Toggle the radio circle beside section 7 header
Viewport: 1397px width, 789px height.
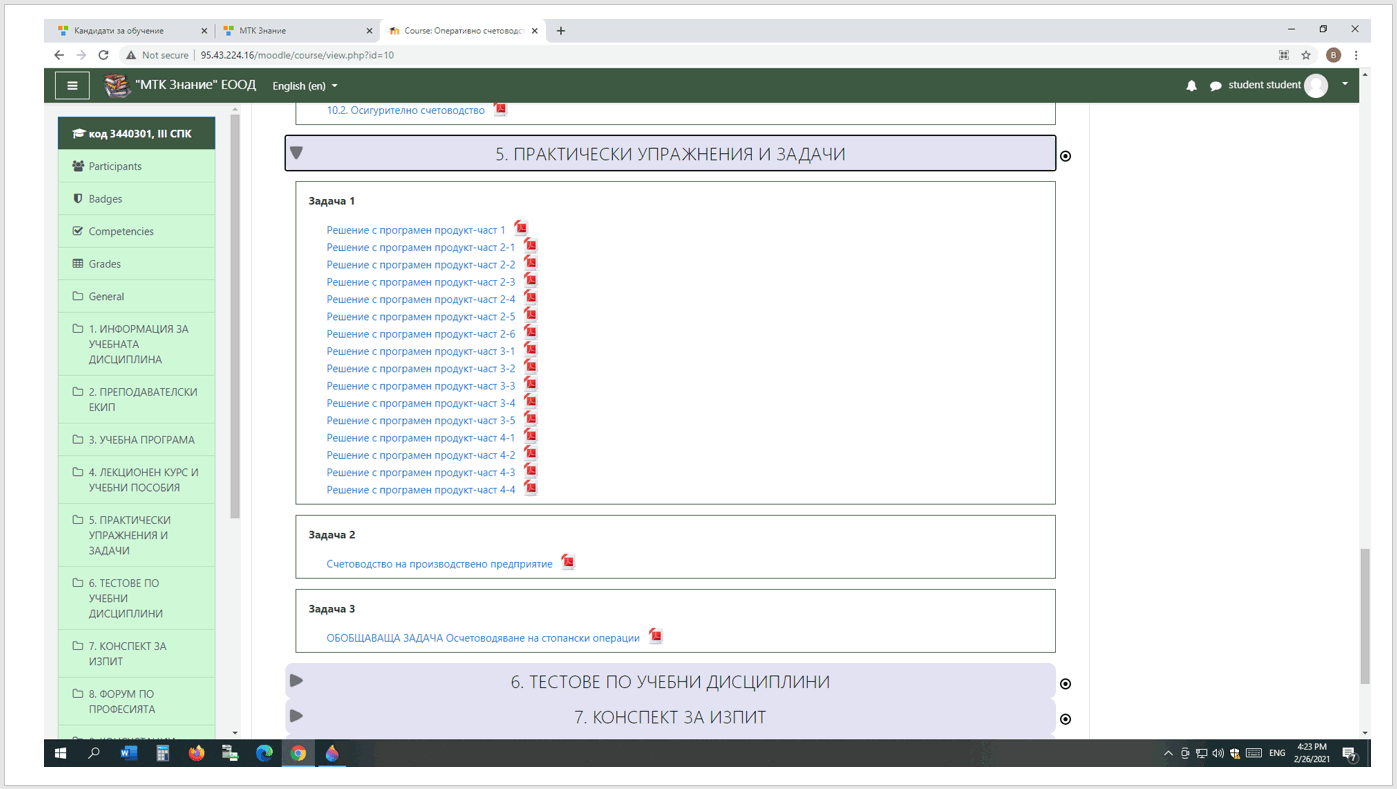[x=1065, y=719]
